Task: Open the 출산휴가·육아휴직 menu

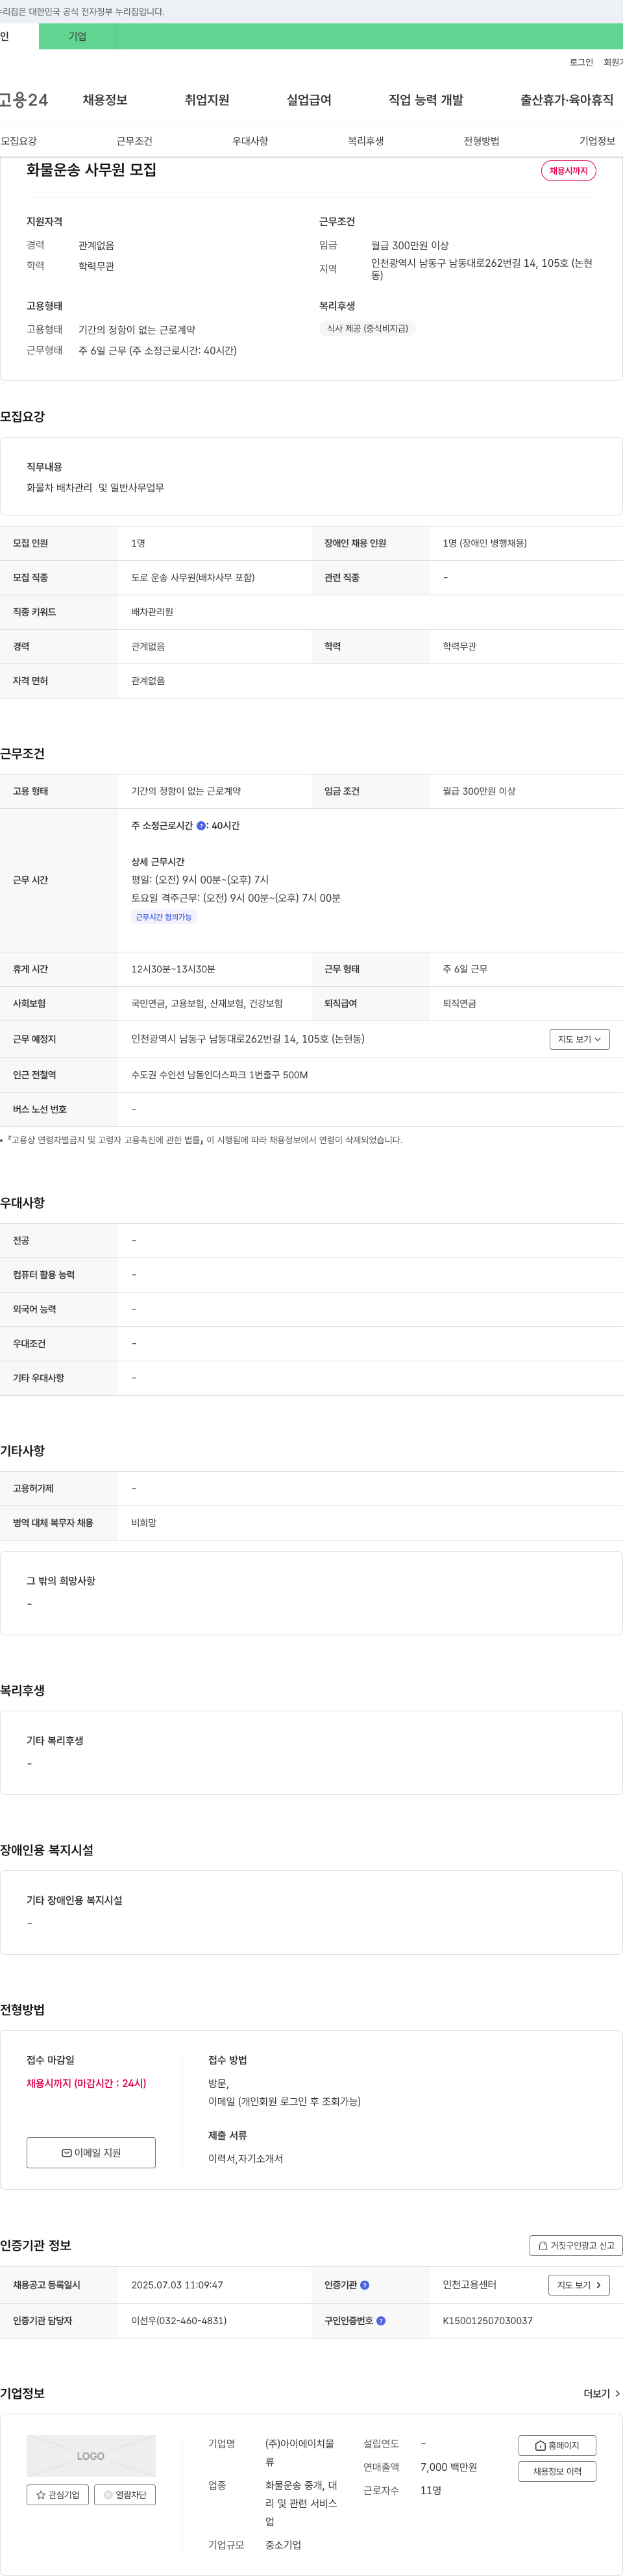Action: [567, 100]
